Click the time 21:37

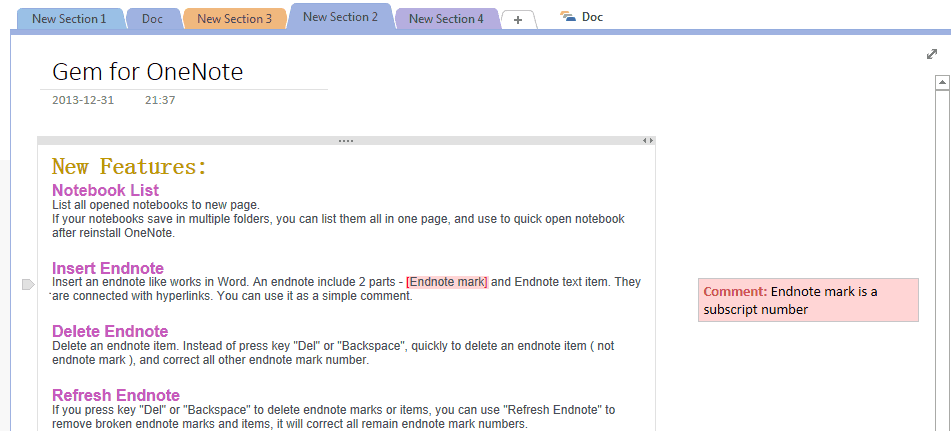[160, 100]
